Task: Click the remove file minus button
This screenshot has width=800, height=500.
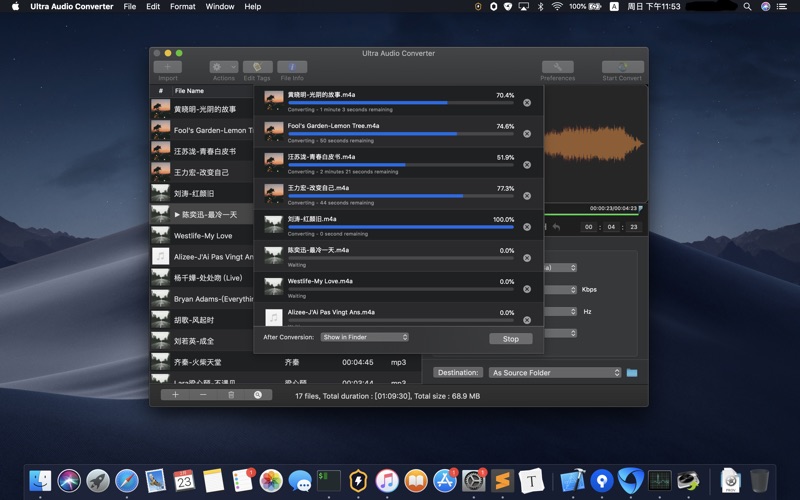Action: pos(203,395)
